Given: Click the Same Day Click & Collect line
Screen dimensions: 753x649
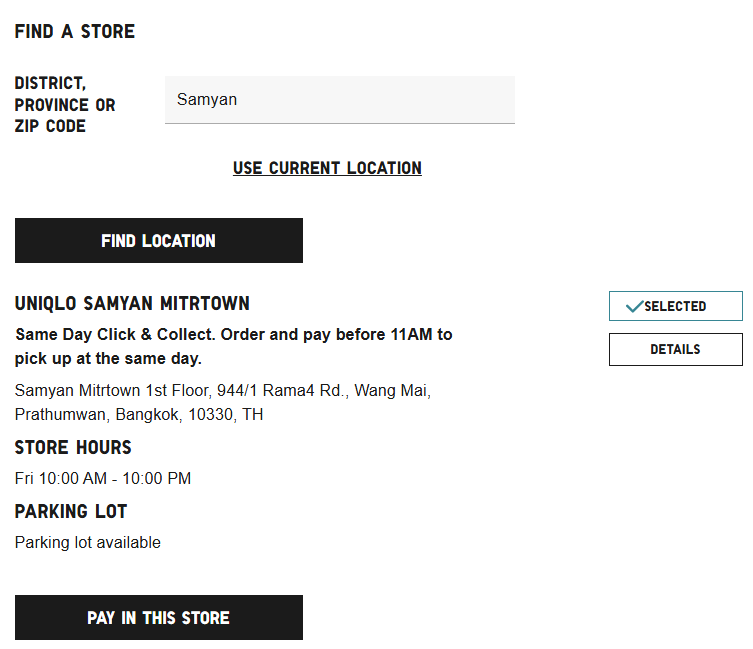Looking at the screenshot, I should pyautogui.click(x=233, y=334).
